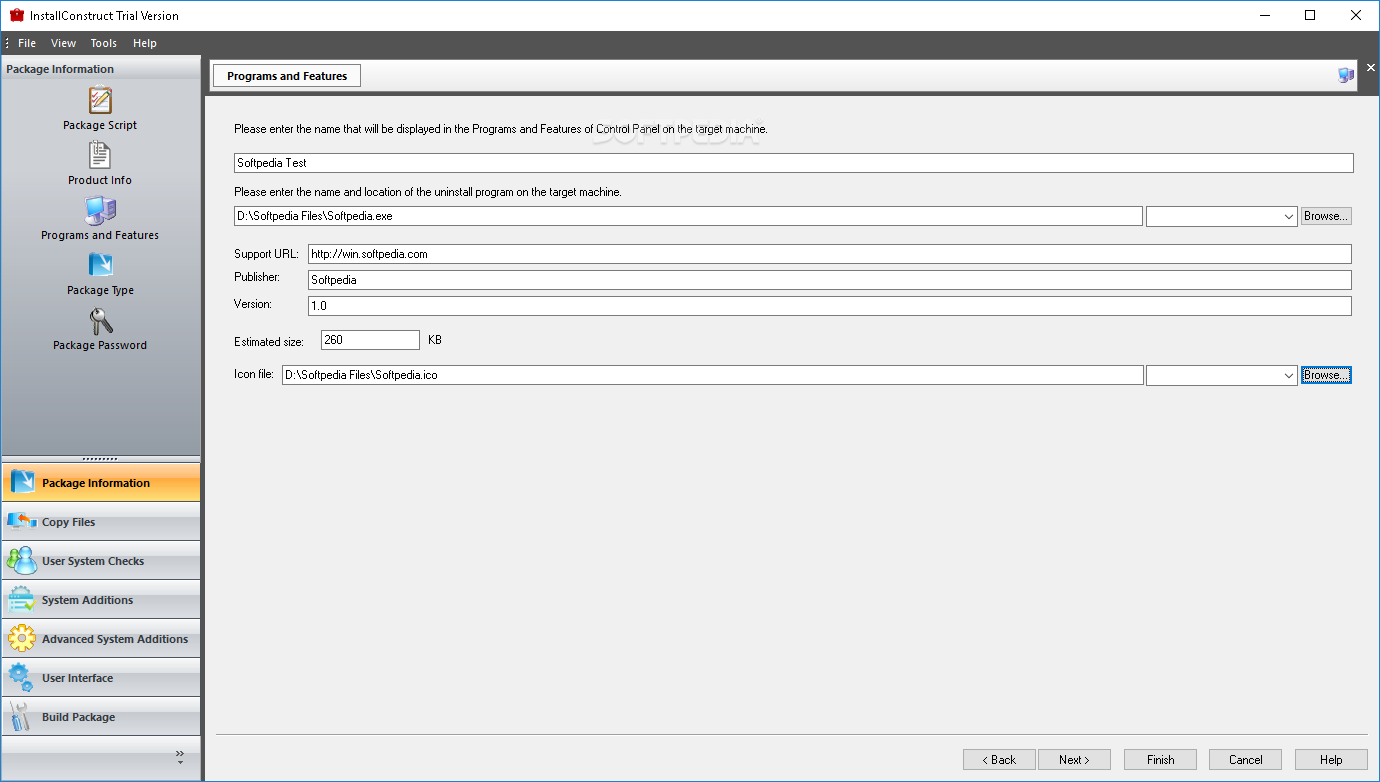Click the Finish button
This screenshot has height=782, width=1380.
1161,760
